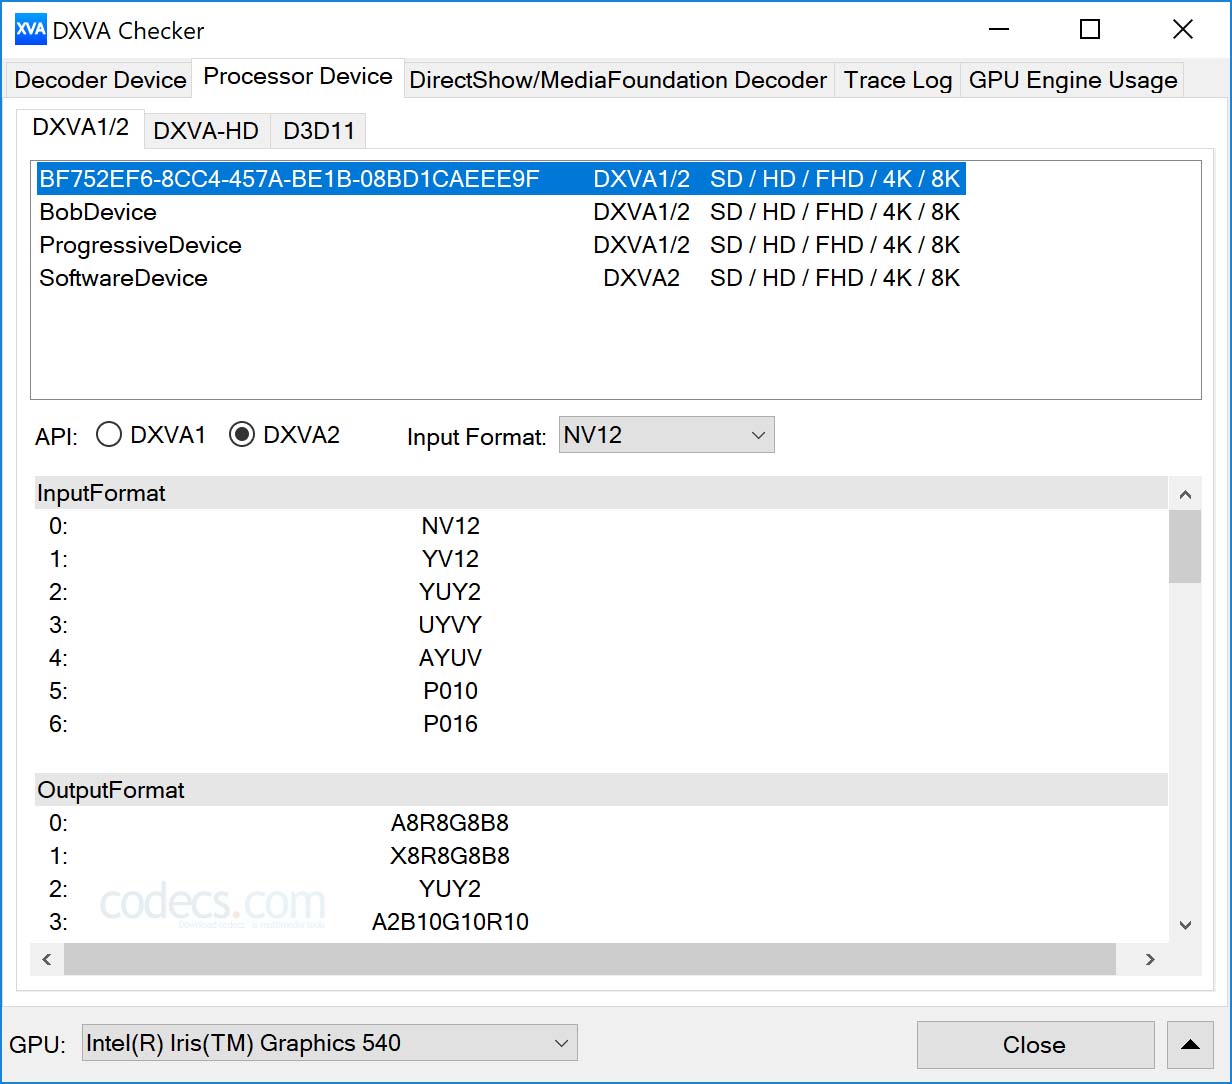Click the DXVA Checker app icon in title bar
1232x1084 pixels.
(x=31, y=29)
